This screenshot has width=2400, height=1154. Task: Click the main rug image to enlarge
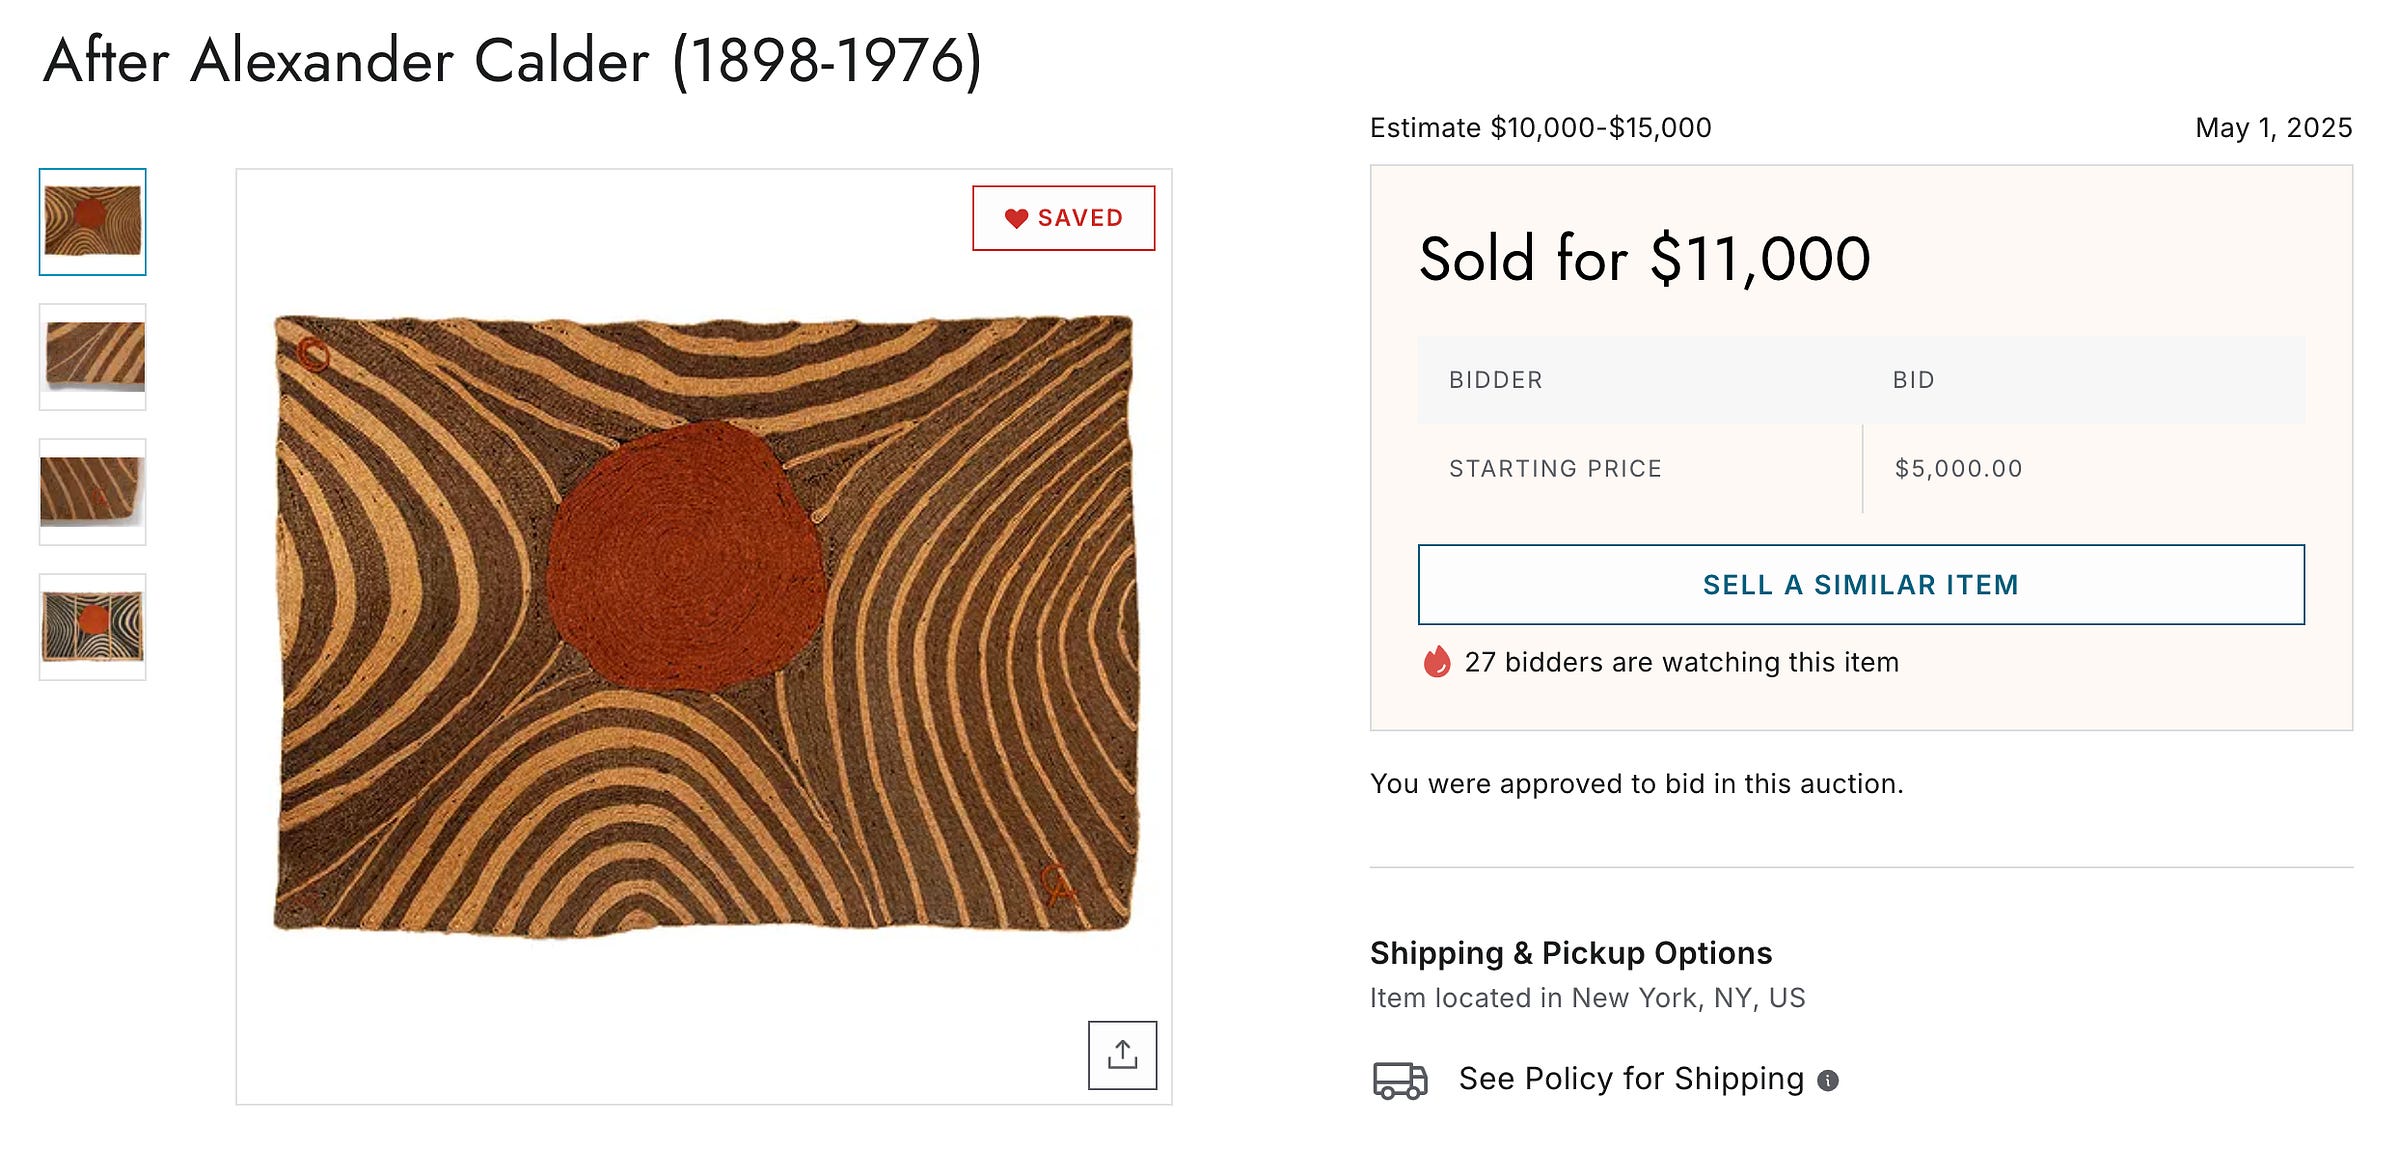(704, 625)
